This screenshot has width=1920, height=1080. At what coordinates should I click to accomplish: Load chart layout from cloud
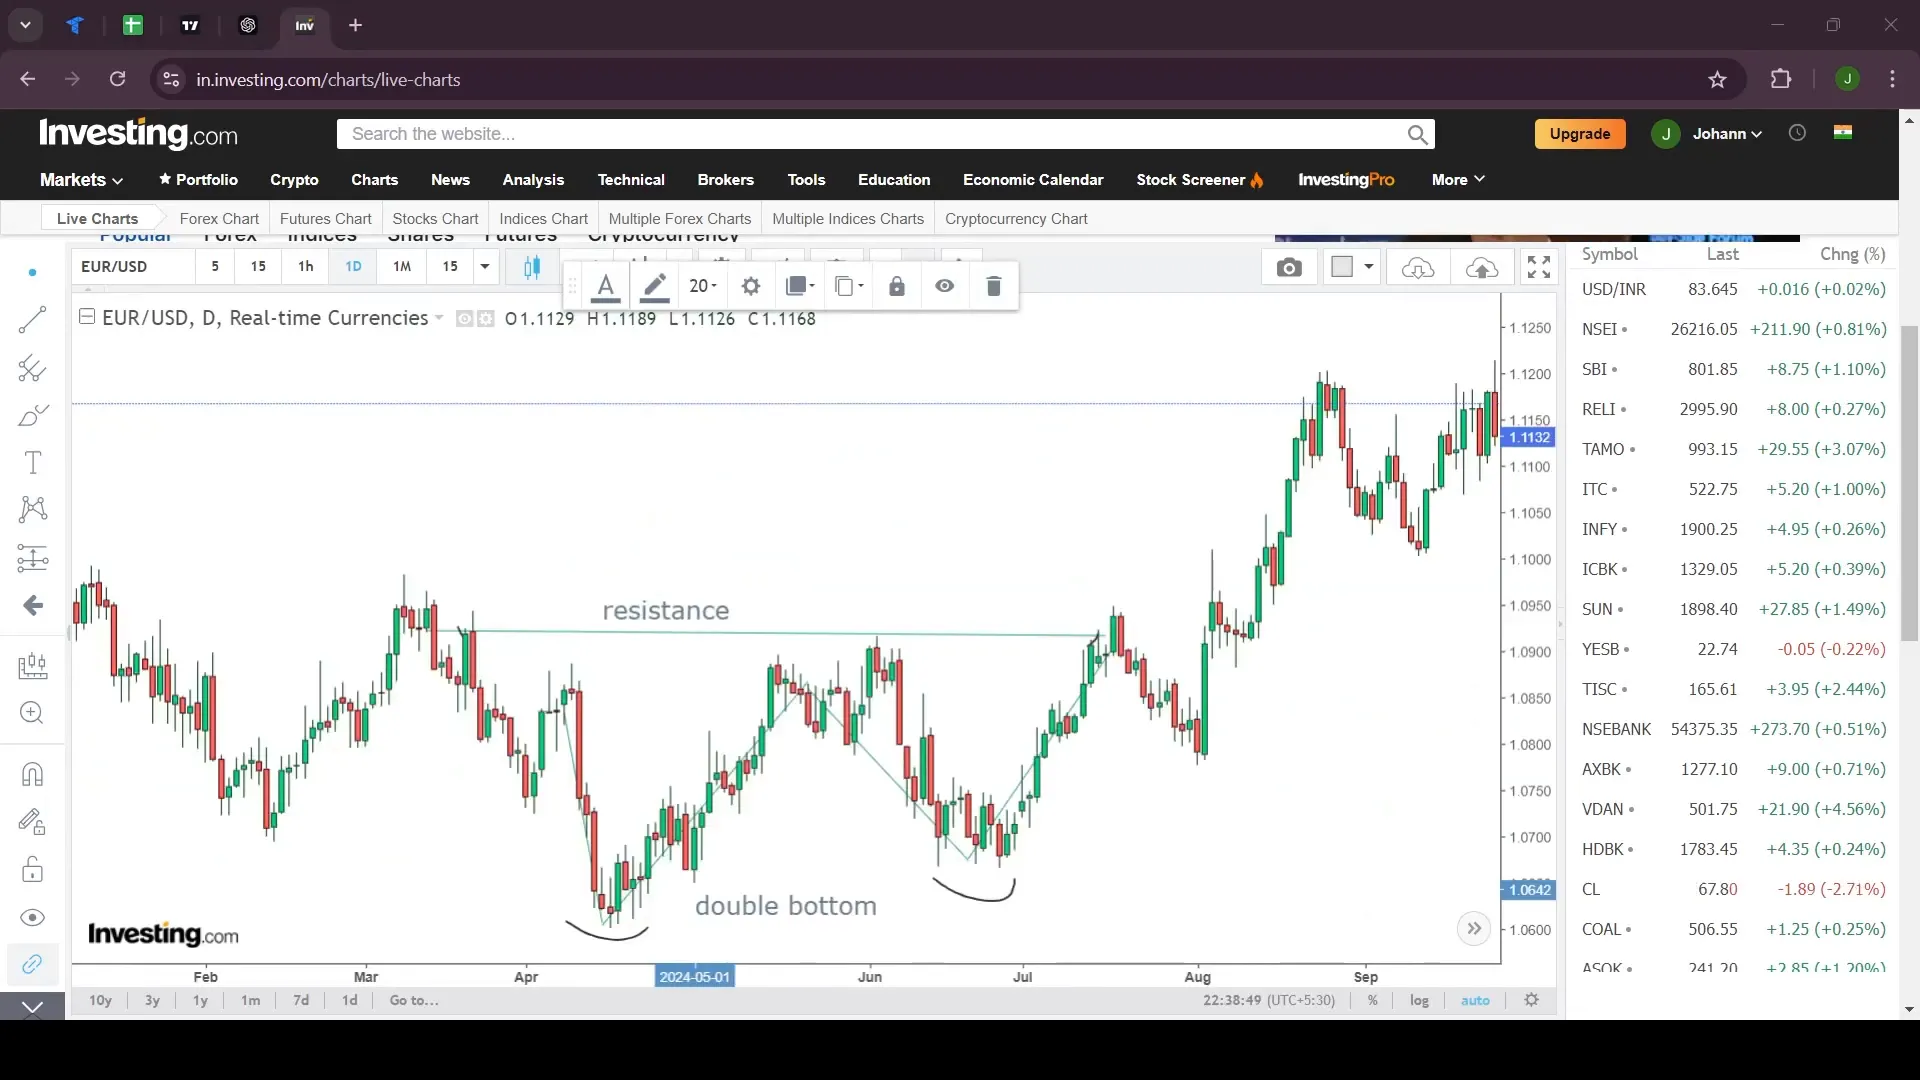[1418, 268]
